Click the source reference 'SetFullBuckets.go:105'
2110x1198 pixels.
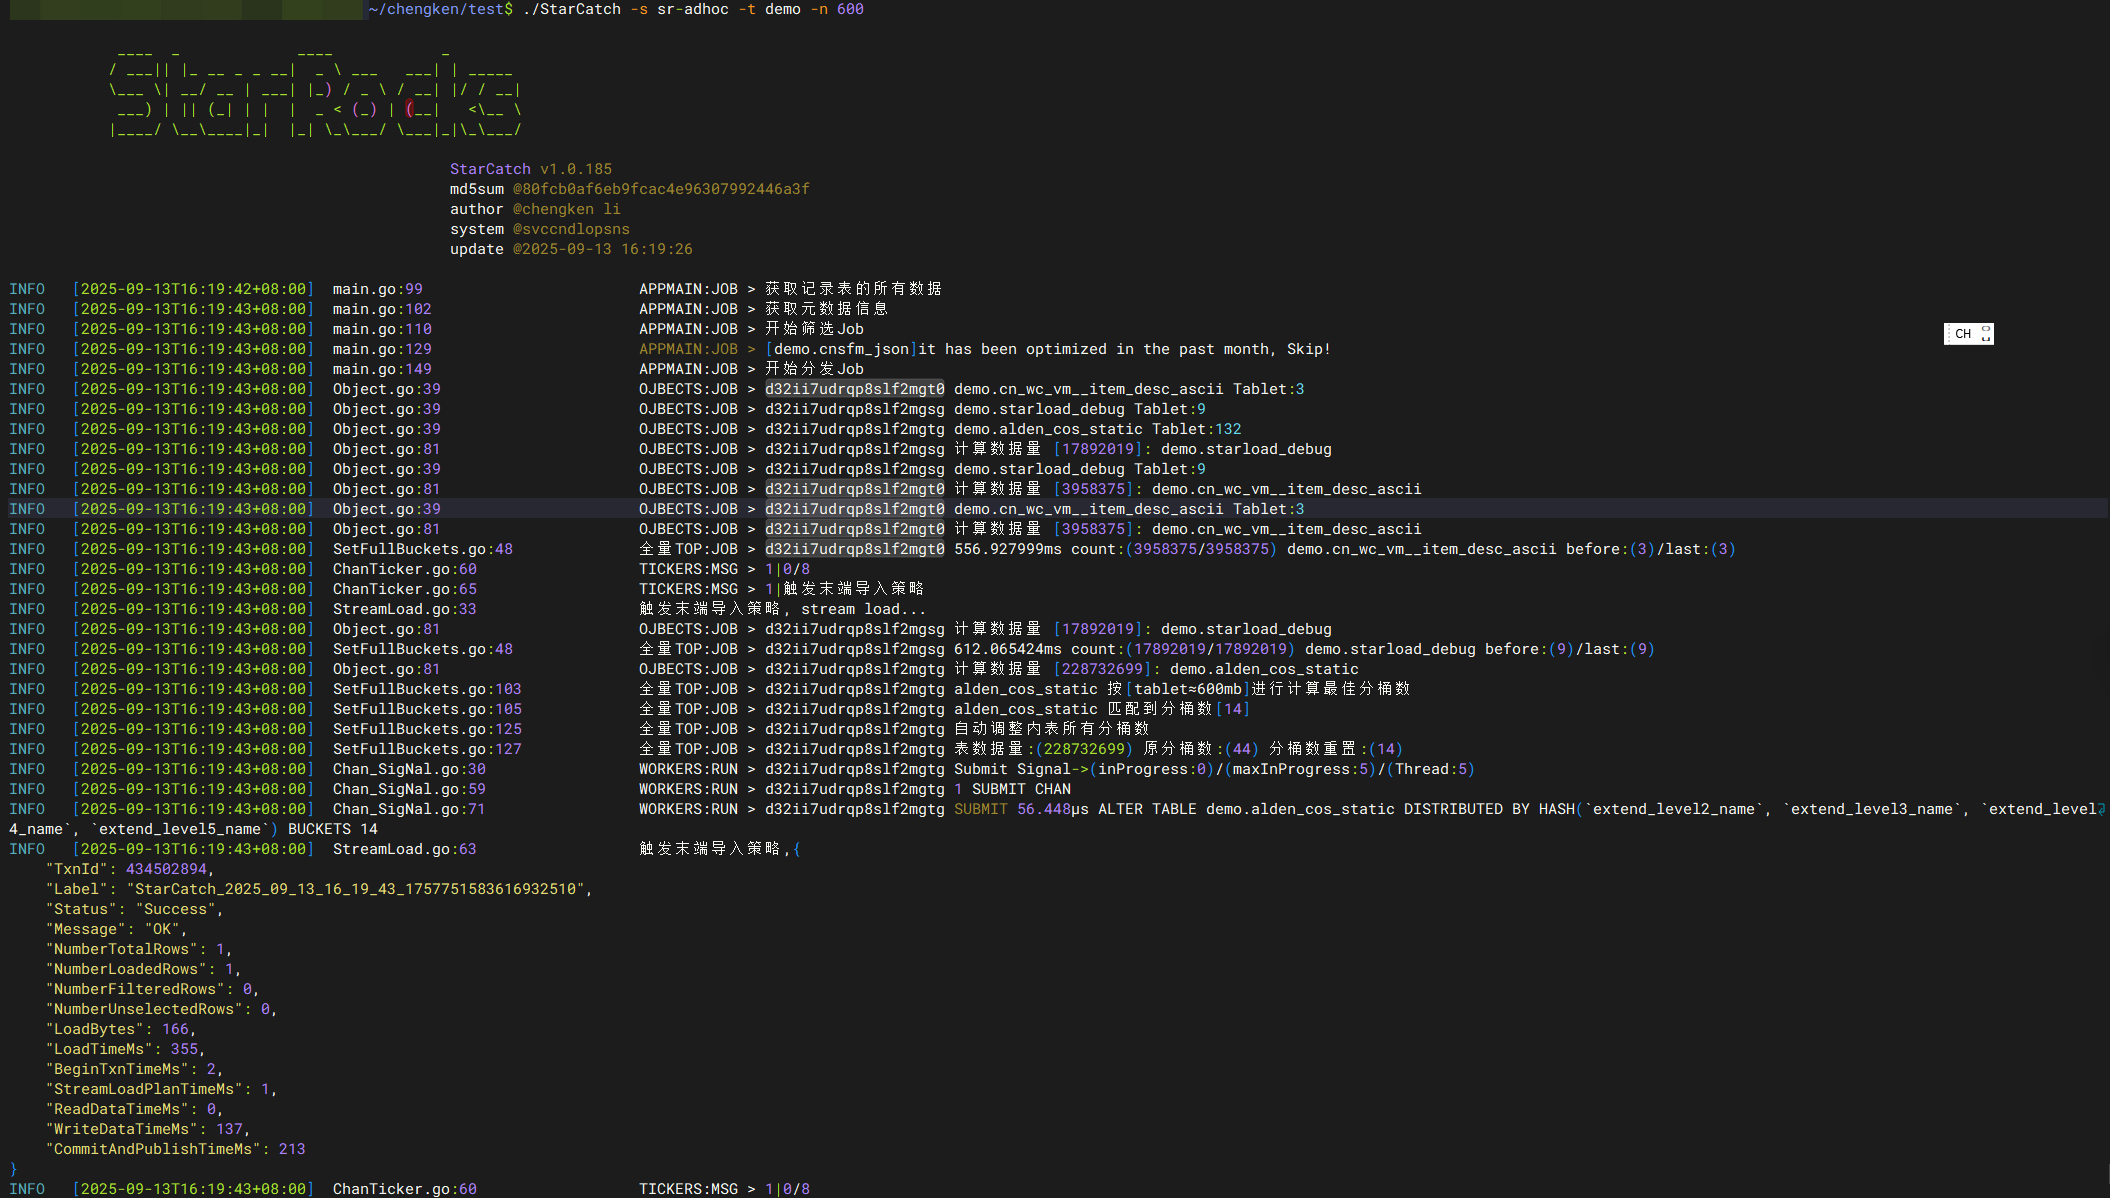(x=427, y=709)
